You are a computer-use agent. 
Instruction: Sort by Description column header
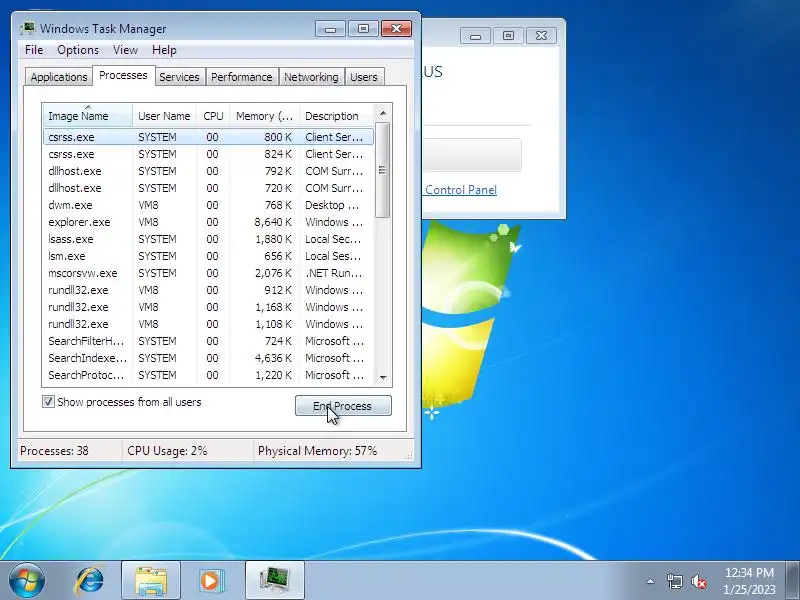tap(337, 116)
